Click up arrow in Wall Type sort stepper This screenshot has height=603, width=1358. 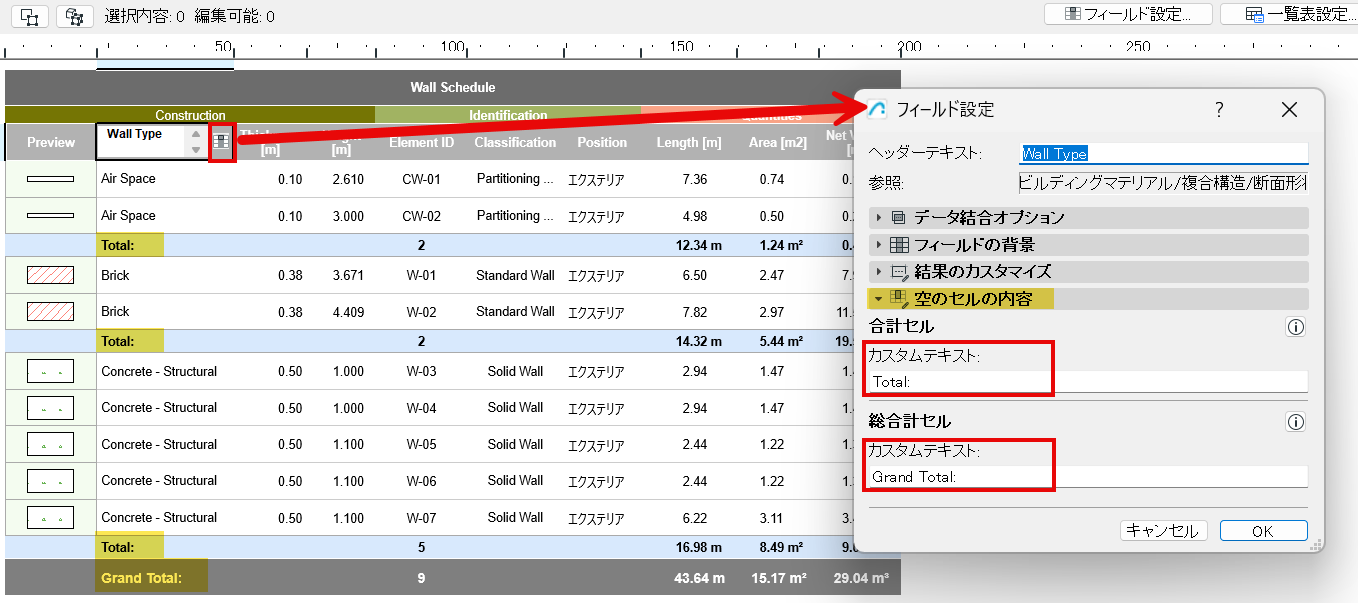pyautogui.click(x=196, y=134)
